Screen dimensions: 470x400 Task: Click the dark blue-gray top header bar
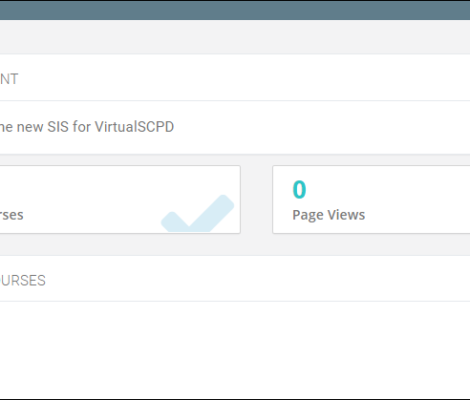(x=235, y=10)
